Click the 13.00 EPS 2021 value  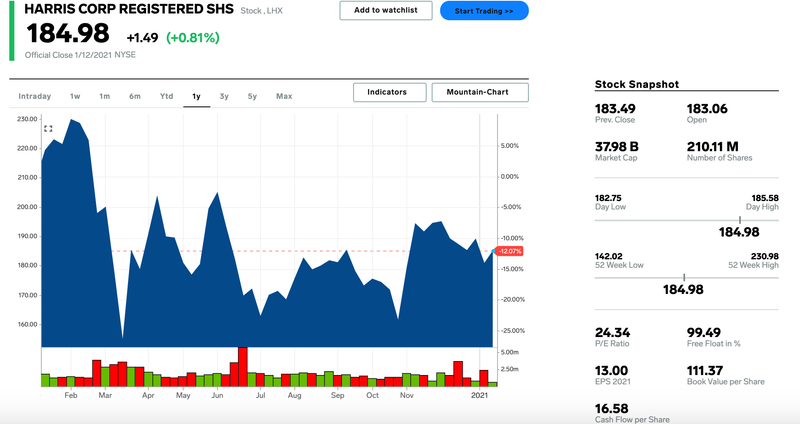(x=611, y=371)
